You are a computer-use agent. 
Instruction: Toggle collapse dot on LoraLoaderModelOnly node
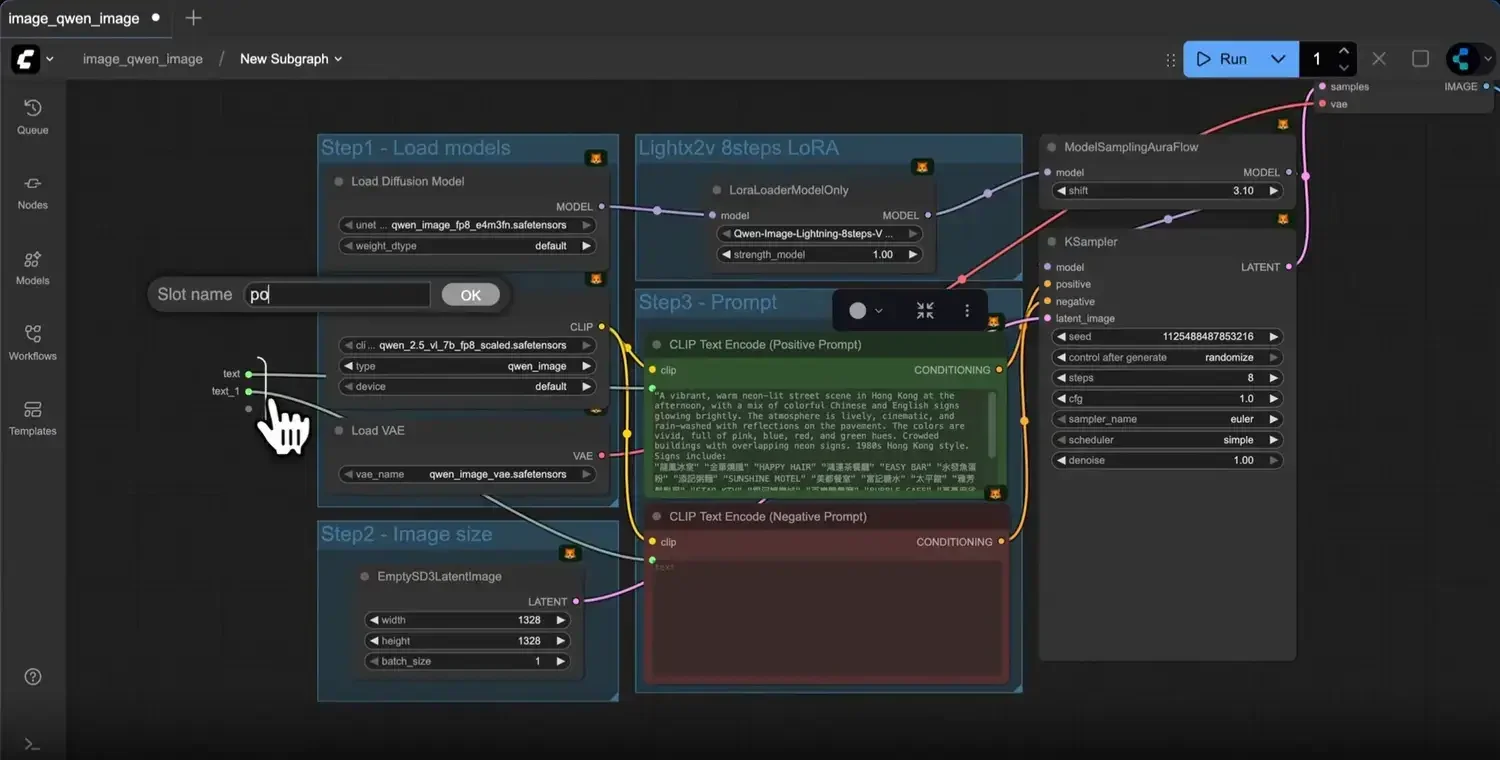coord(717,190)
